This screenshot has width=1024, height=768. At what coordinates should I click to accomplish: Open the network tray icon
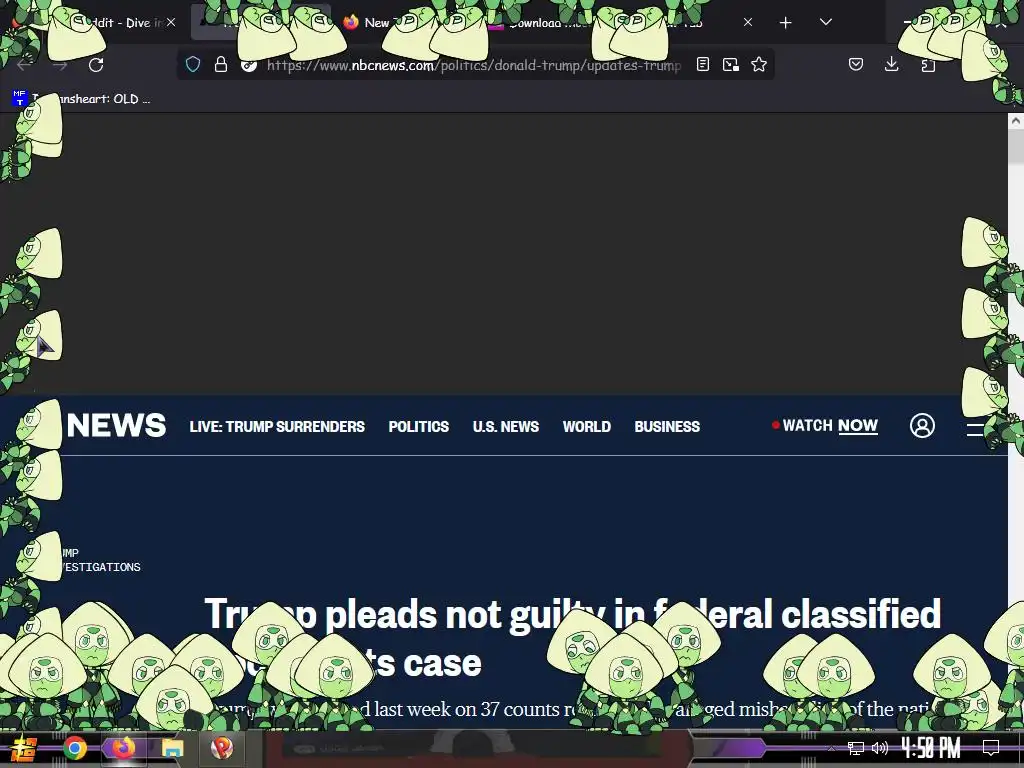(856, 748)
